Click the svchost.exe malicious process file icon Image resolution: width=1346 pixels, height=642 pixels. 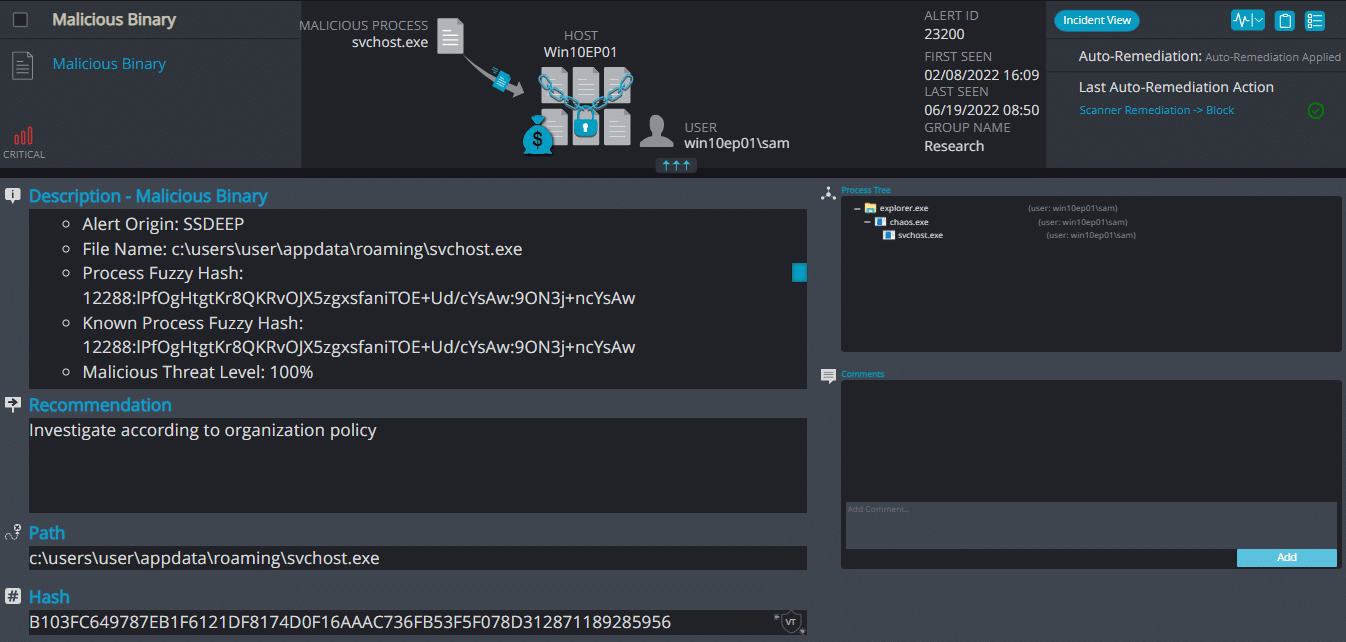[451, 36]
